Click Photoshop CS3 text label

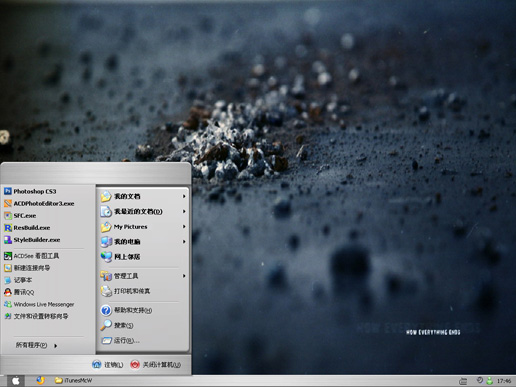[x=35, y=191]
